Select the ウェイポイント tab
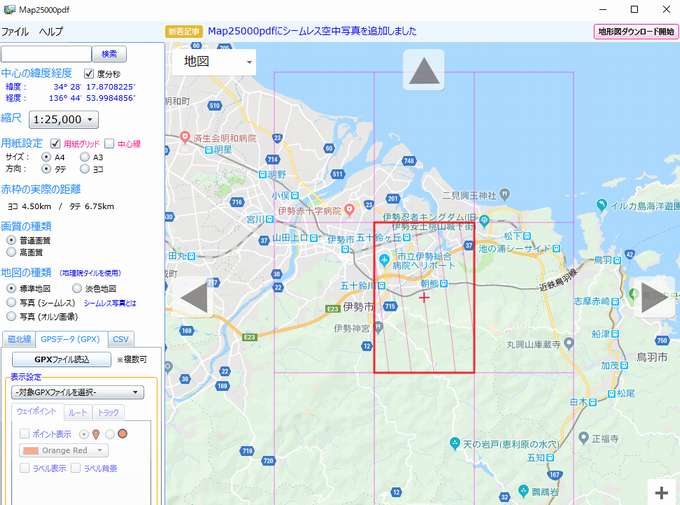Viewport: 680px width, 505px height. [36, 411]
